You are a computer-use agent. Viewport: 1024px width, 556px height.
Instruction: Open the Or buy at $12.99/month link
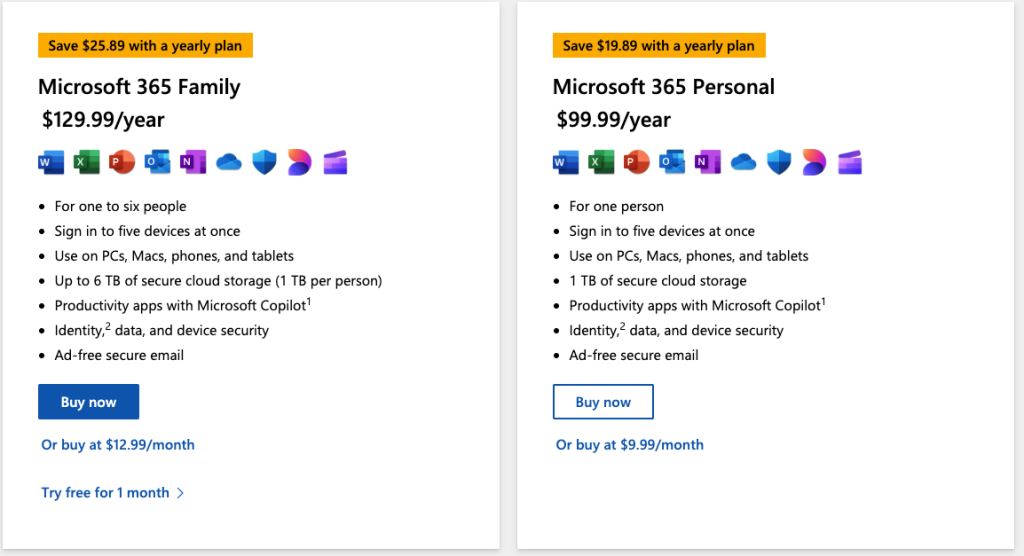[x=118, y=445]
